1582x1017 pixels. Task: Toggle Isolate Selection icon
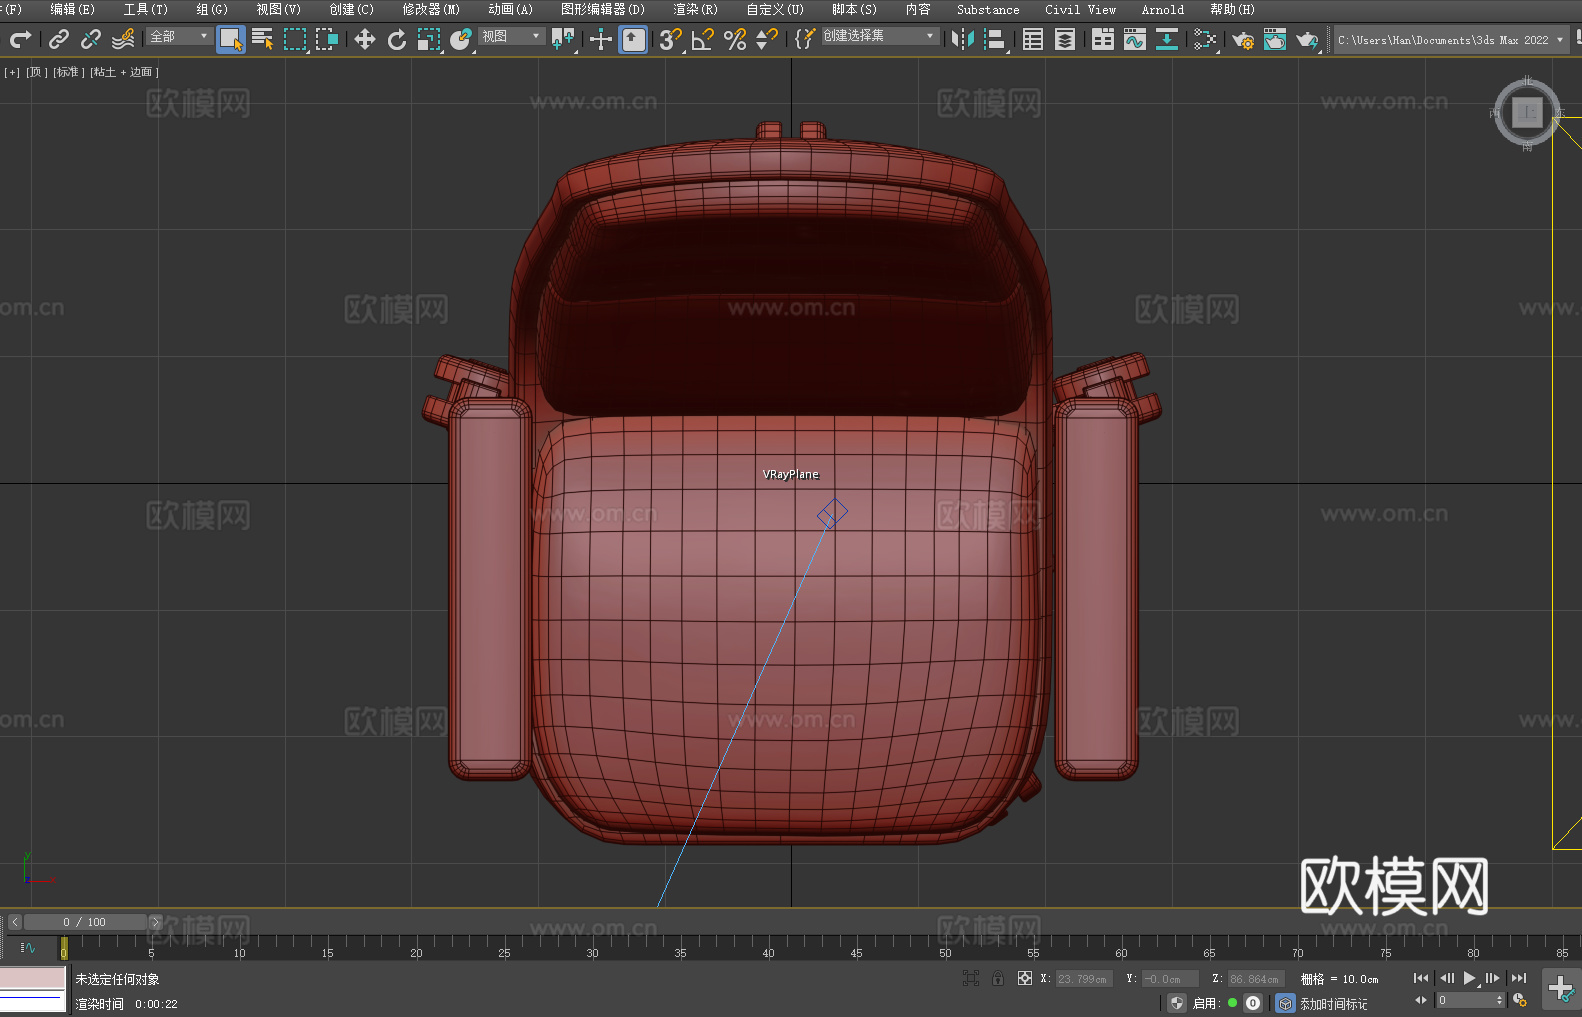pos(971,978)
